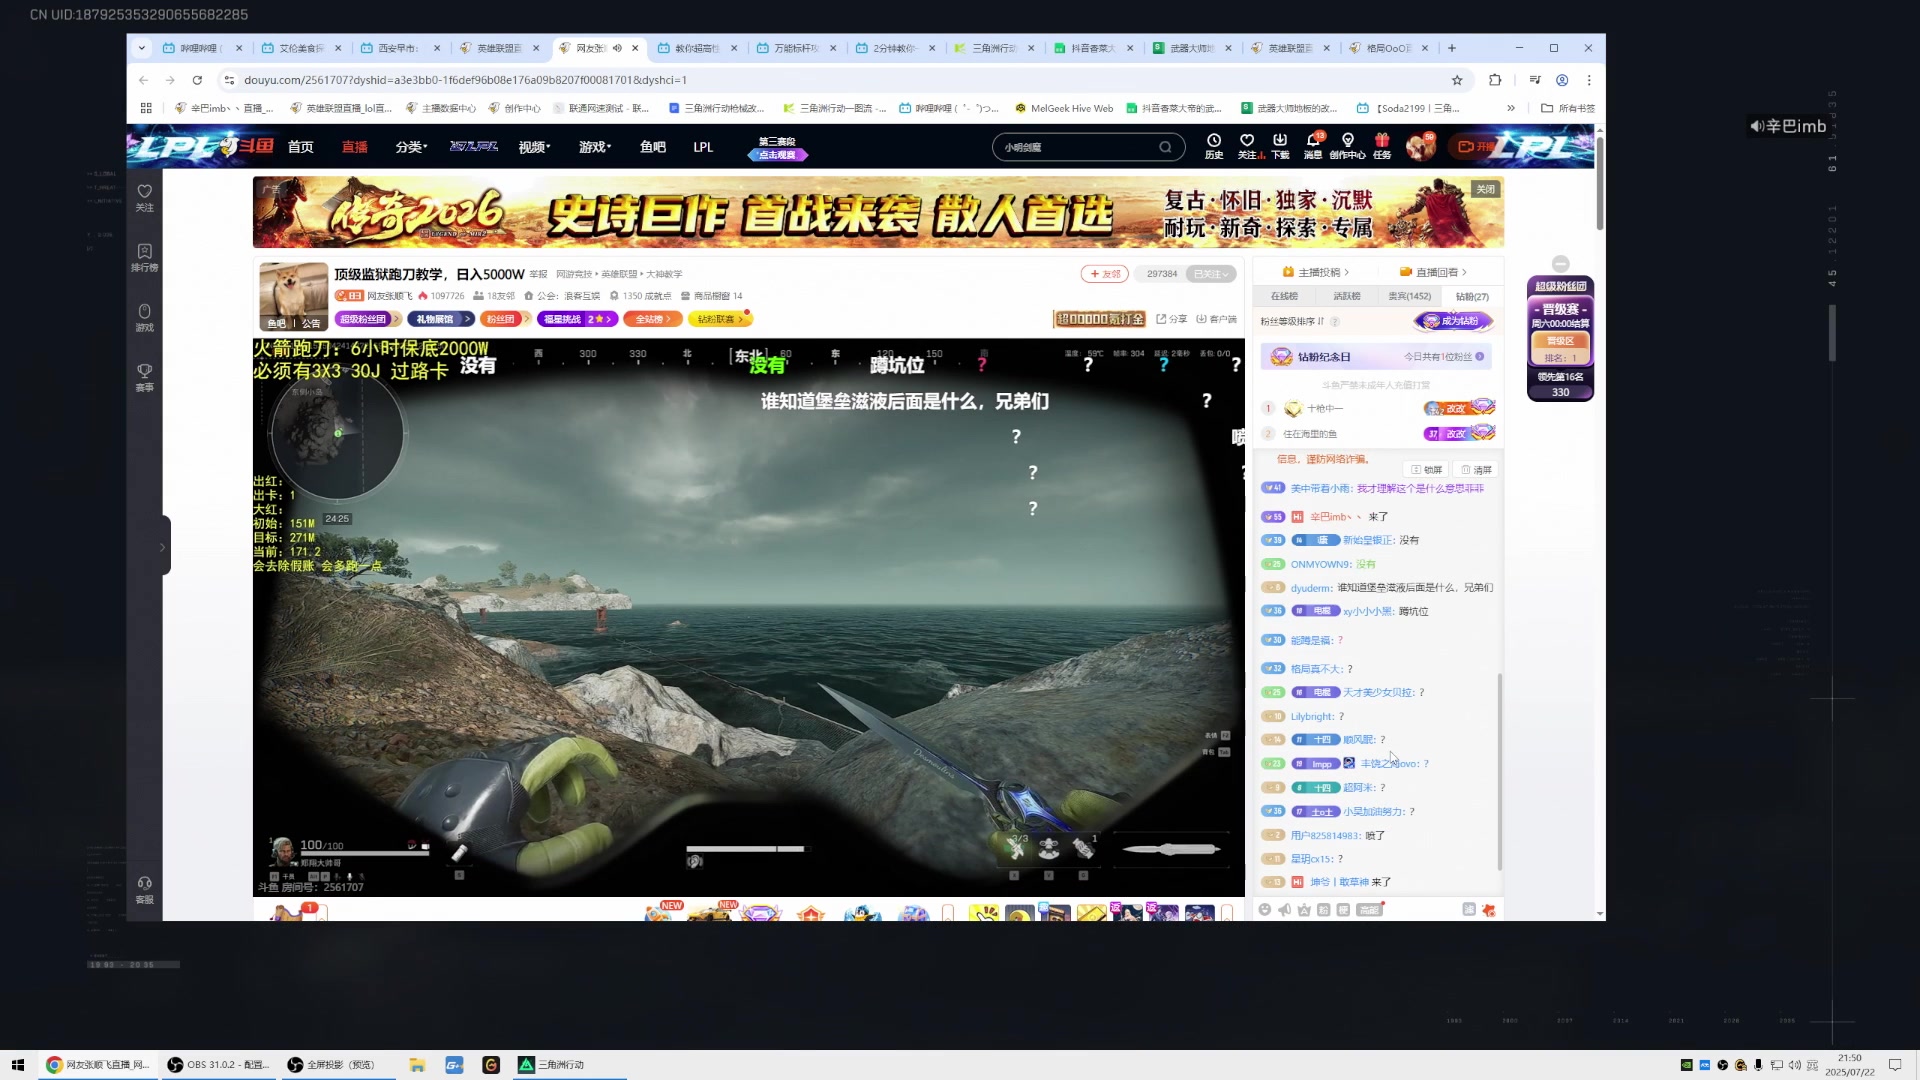The image size is (1920, 1080).
Task: Expand the 分类 dropdown in nav
Action: [x=411, y=147]
